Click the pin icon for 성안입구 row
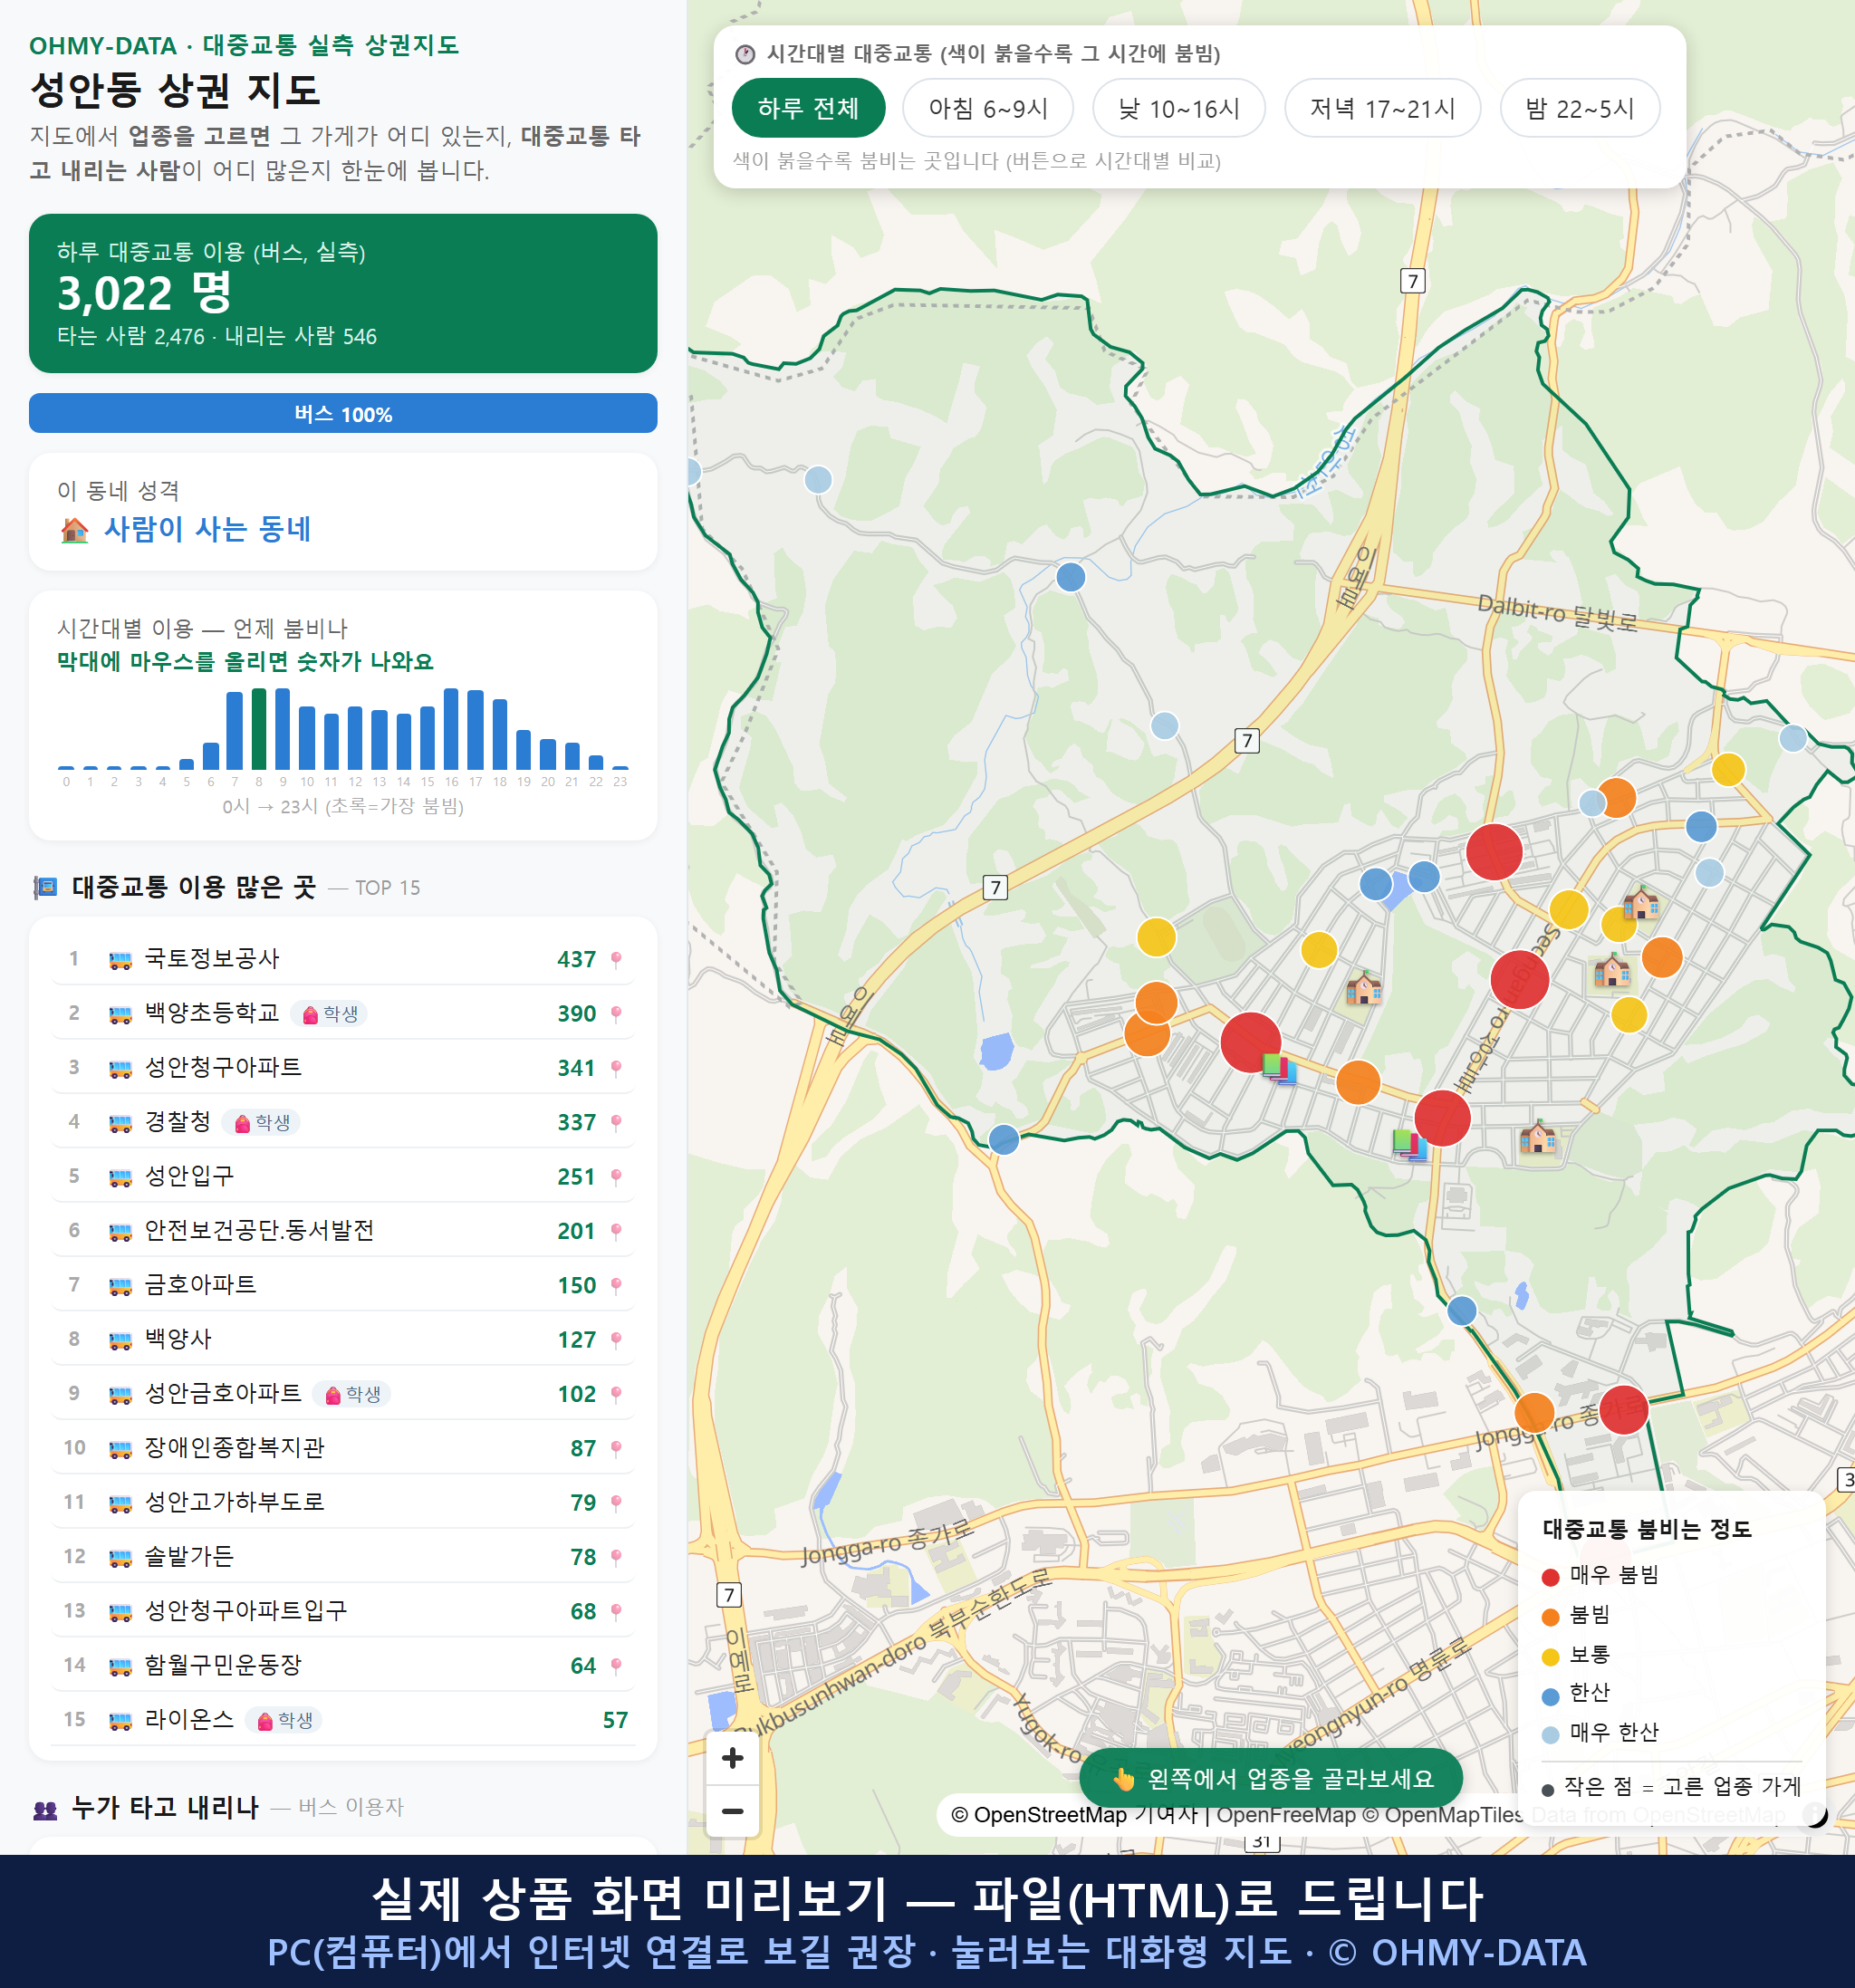 pyautogui.click(x=616, y=1177)
